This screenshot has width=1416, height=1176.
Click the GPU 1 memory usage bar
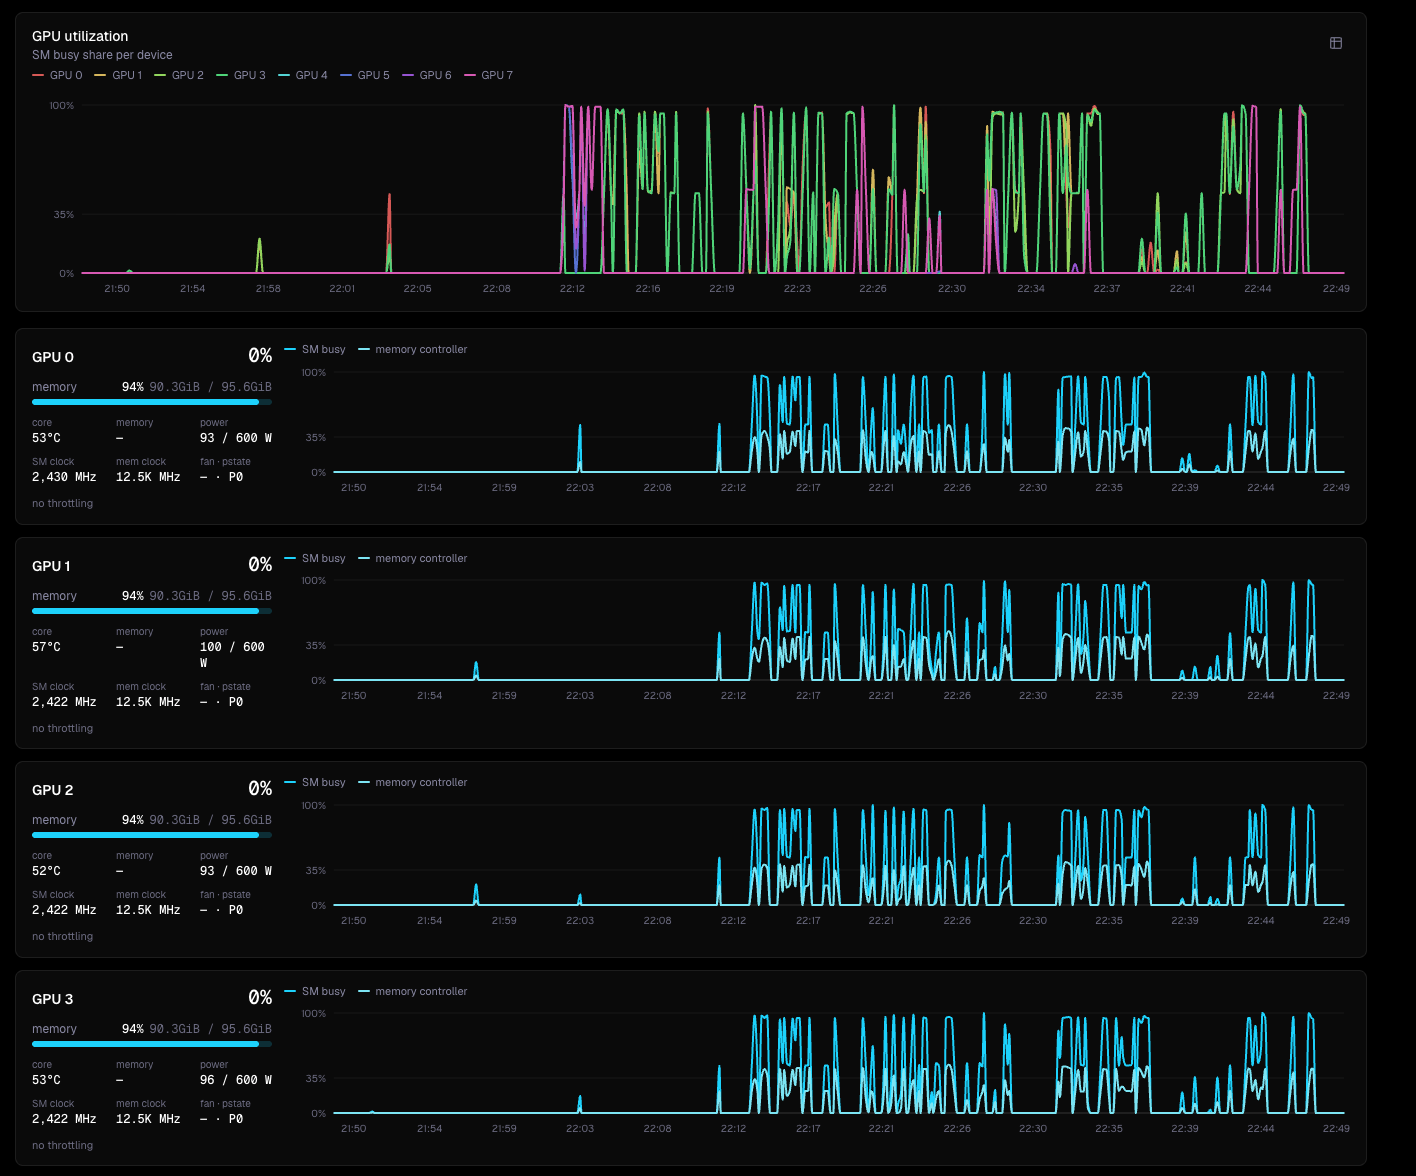pos(152,611)
